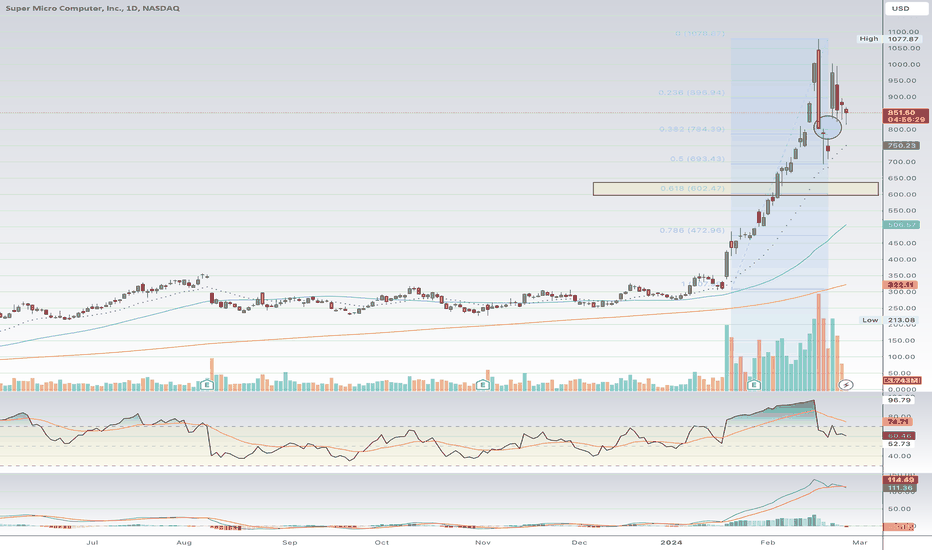This screenshot has height=550, width=932.
Task: Click the Feb label on time axis
Action: (767, 542)
